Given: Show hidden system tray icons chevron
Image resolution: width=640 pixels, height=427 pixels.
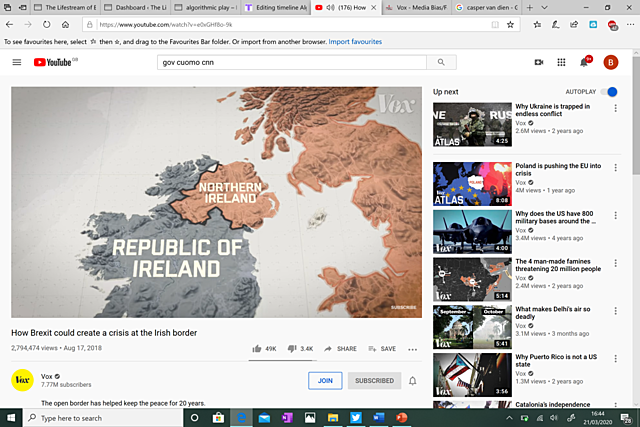Looking at the screenshot, I should 509,418.
